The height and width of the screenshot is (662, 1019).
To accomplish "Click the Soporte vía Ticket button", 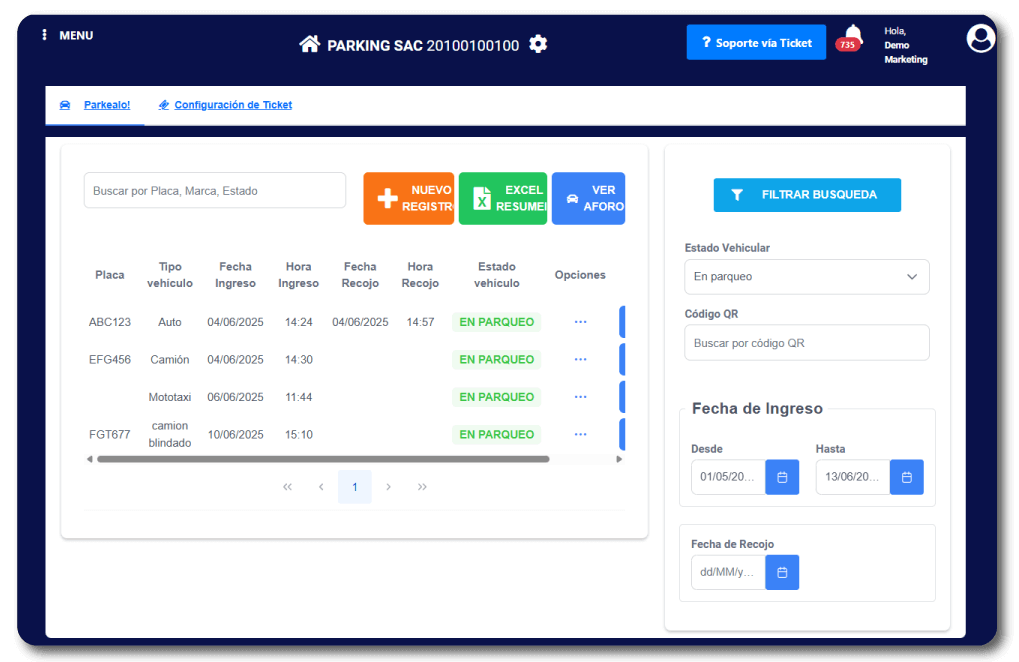I will (x=756, y=43).
